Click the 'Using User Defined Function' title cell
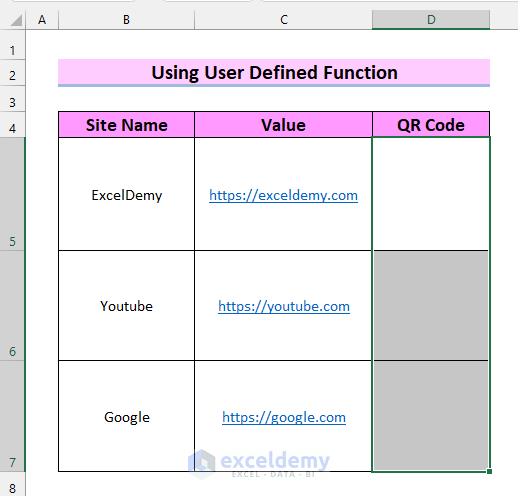The image size is (518, 496). tap(274, 73)
